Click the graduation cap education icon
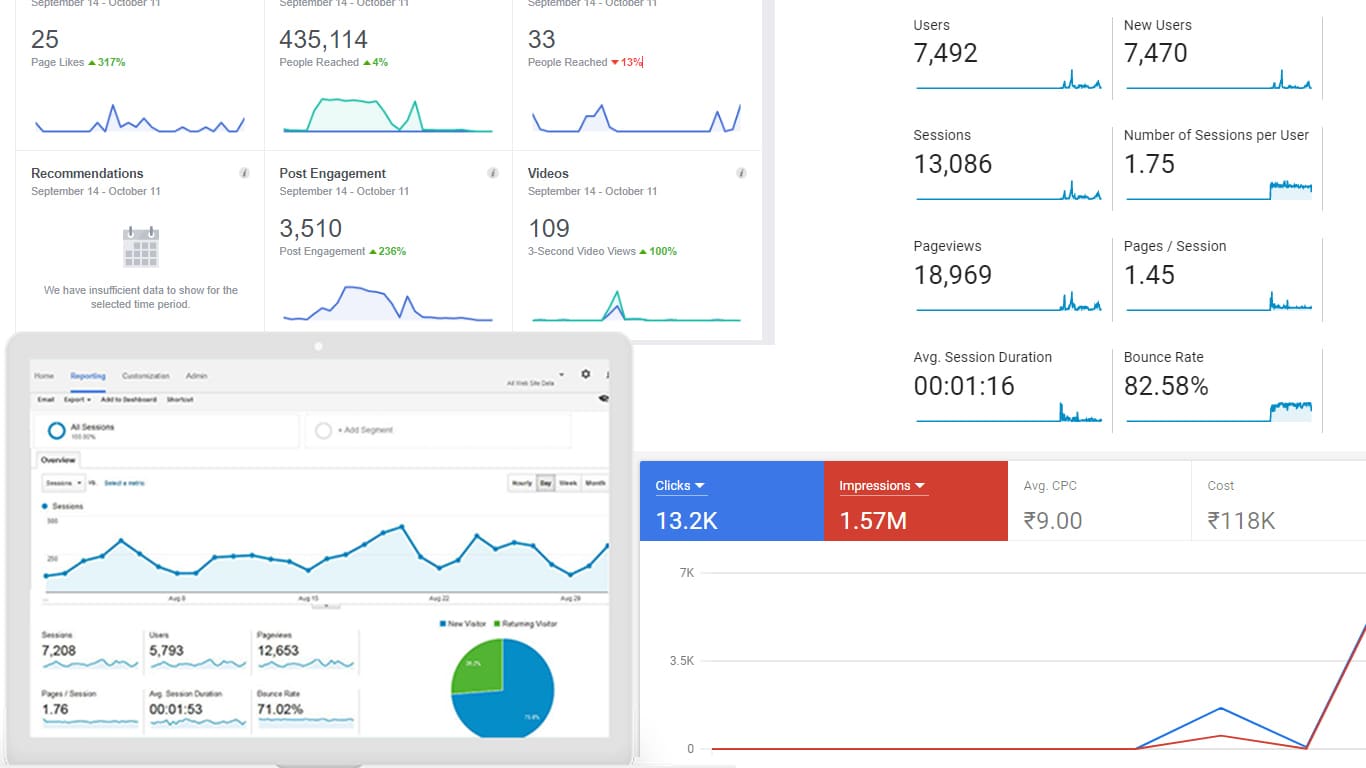The width and height of the screenshot is (1366, 768). [603, 398]
